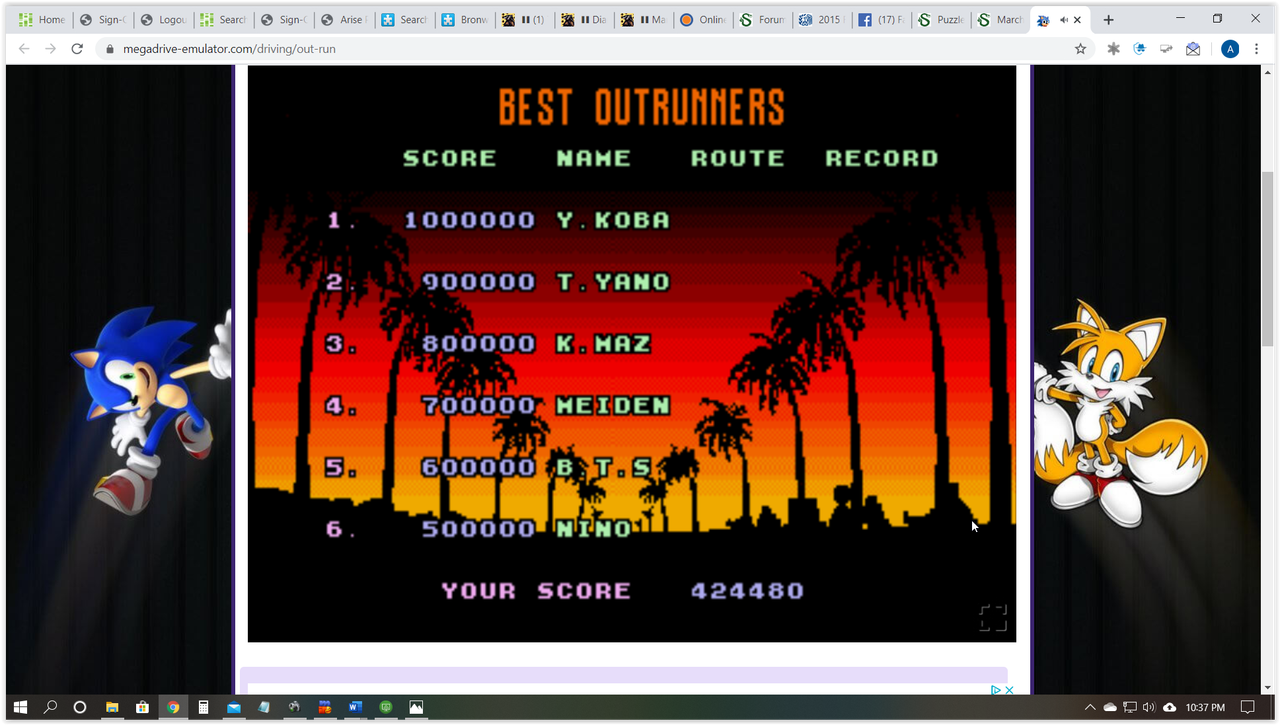This screenshot has width=1280, height=725.
Task: Click the MEIDEN 700000 score row
Action: (x=498, y=406)
